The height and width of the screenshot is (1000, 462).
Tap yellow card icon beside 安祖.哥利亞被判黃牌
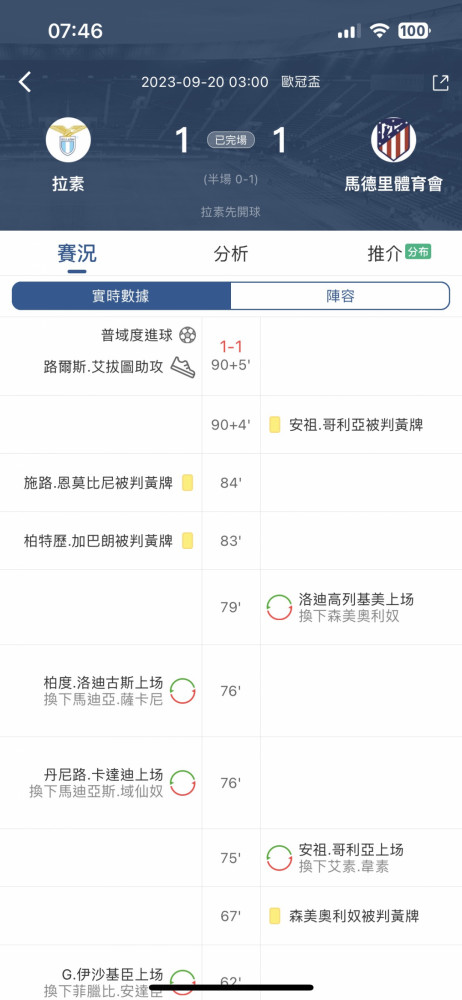click(x=275, y=425)
